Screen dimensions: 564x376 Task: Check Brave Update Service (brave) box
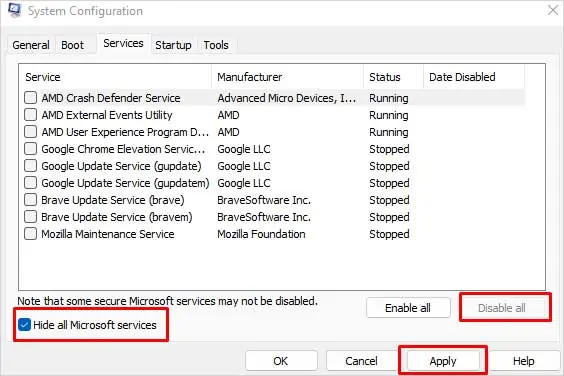coord(31,200)
